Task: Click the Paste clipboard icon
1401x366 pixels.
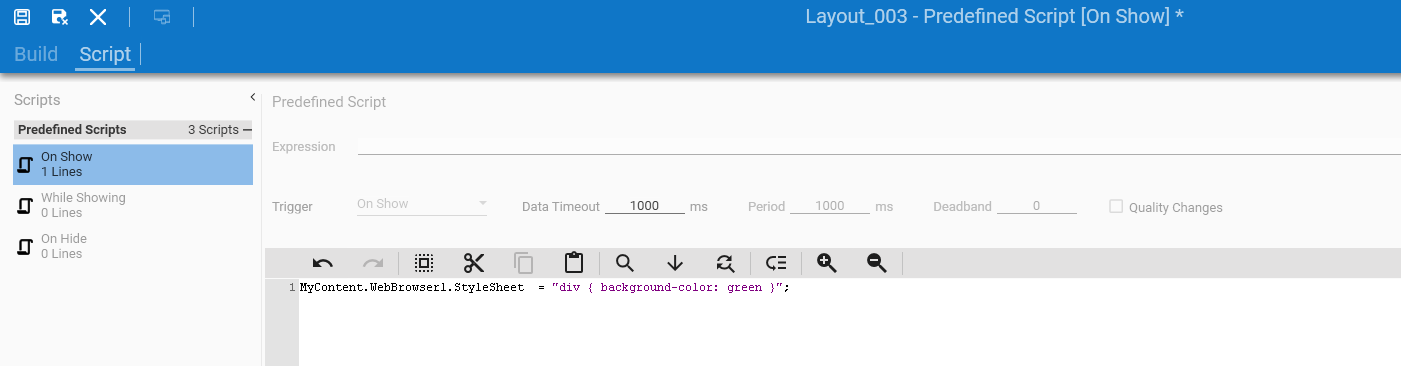Action: pos(574,263)
